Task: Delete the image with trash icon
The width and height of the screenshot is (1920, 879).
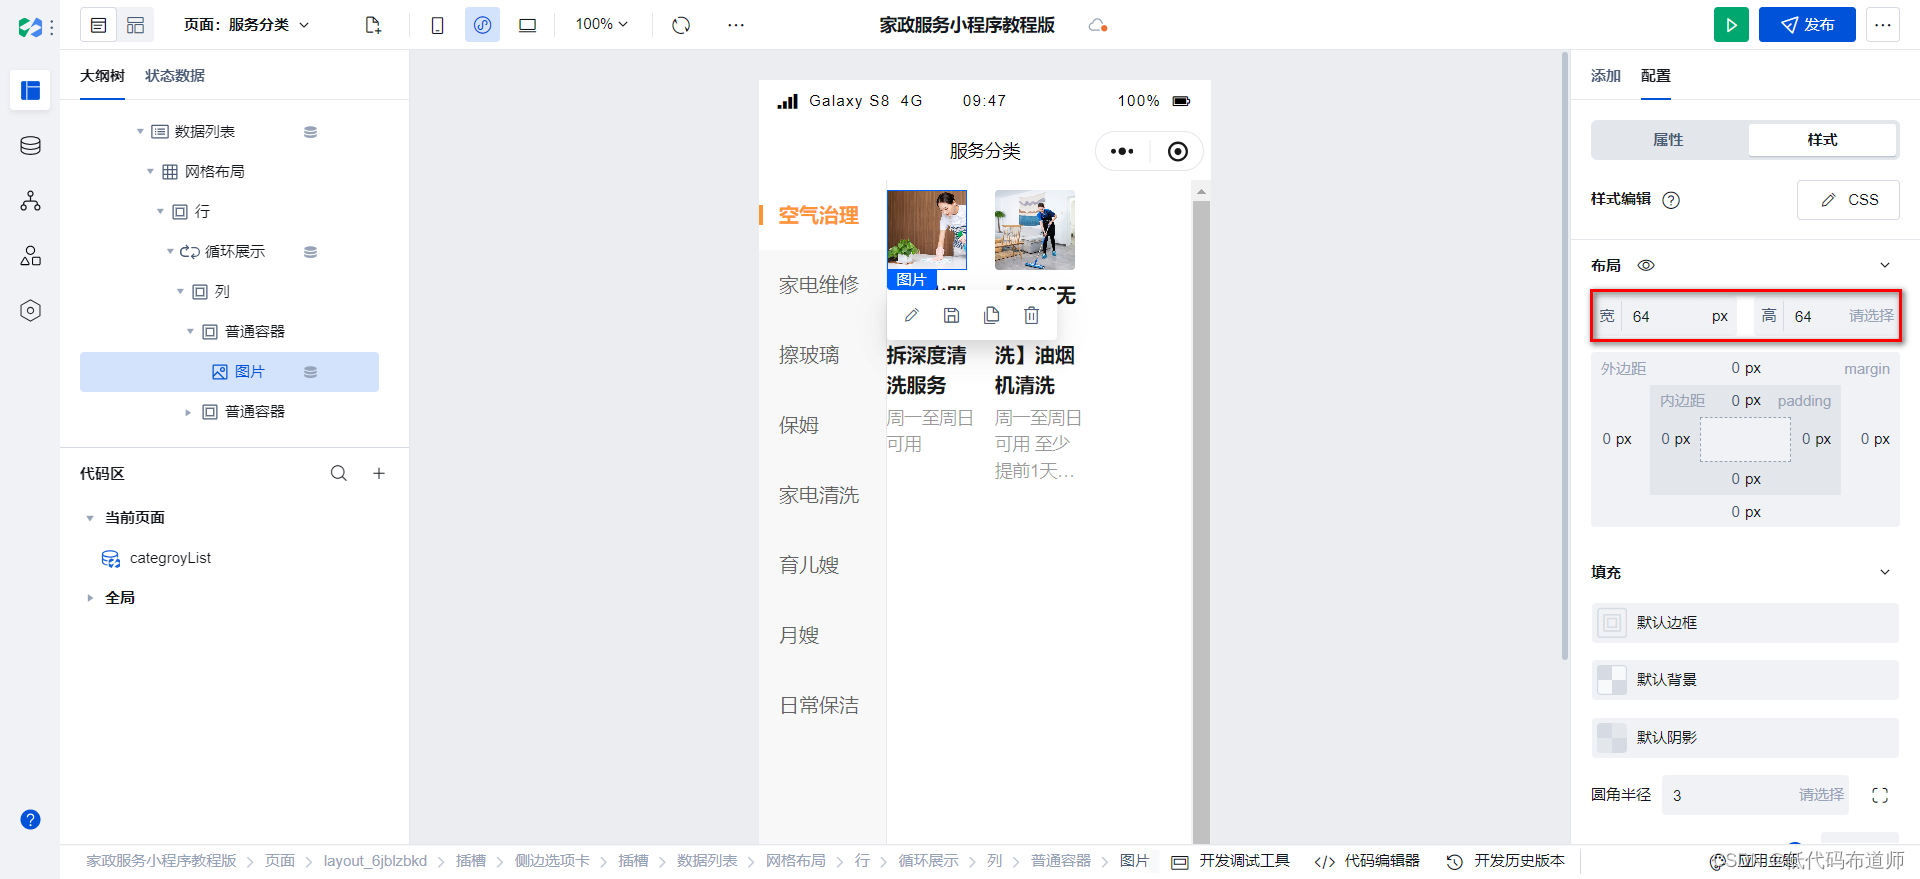Action: point(1031,316)
